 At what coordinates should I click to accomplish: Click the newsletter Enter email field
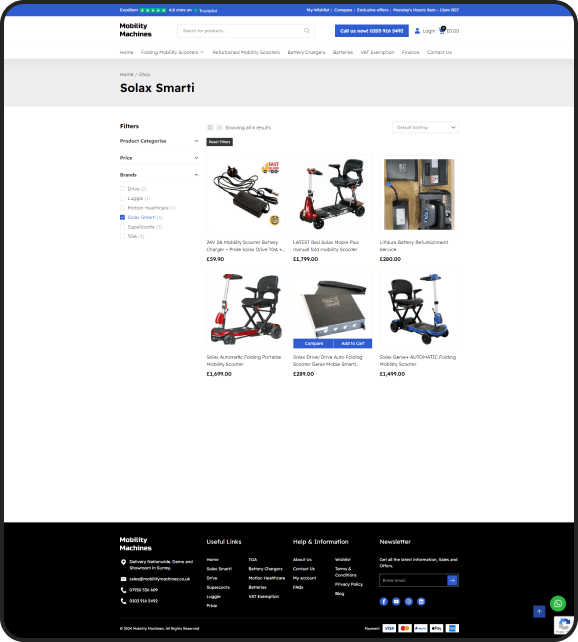click(413, 580)
